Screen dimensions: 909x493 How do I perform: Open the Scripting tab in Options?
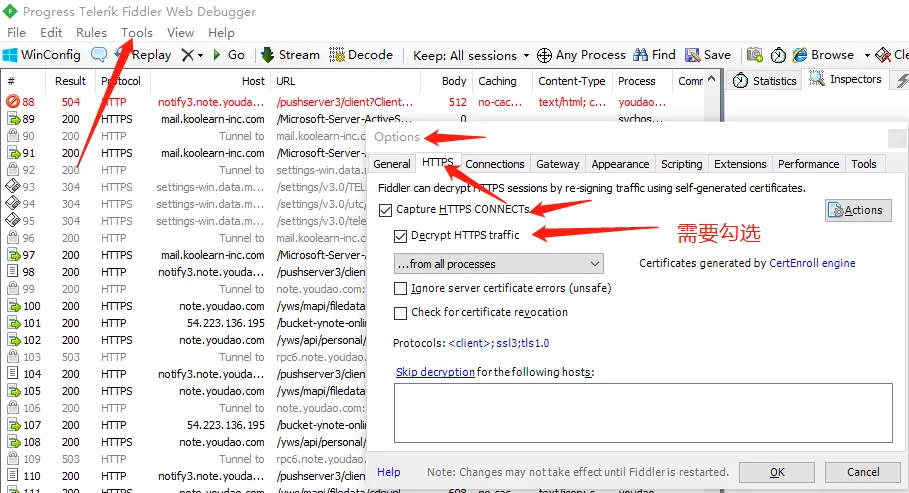682,164
